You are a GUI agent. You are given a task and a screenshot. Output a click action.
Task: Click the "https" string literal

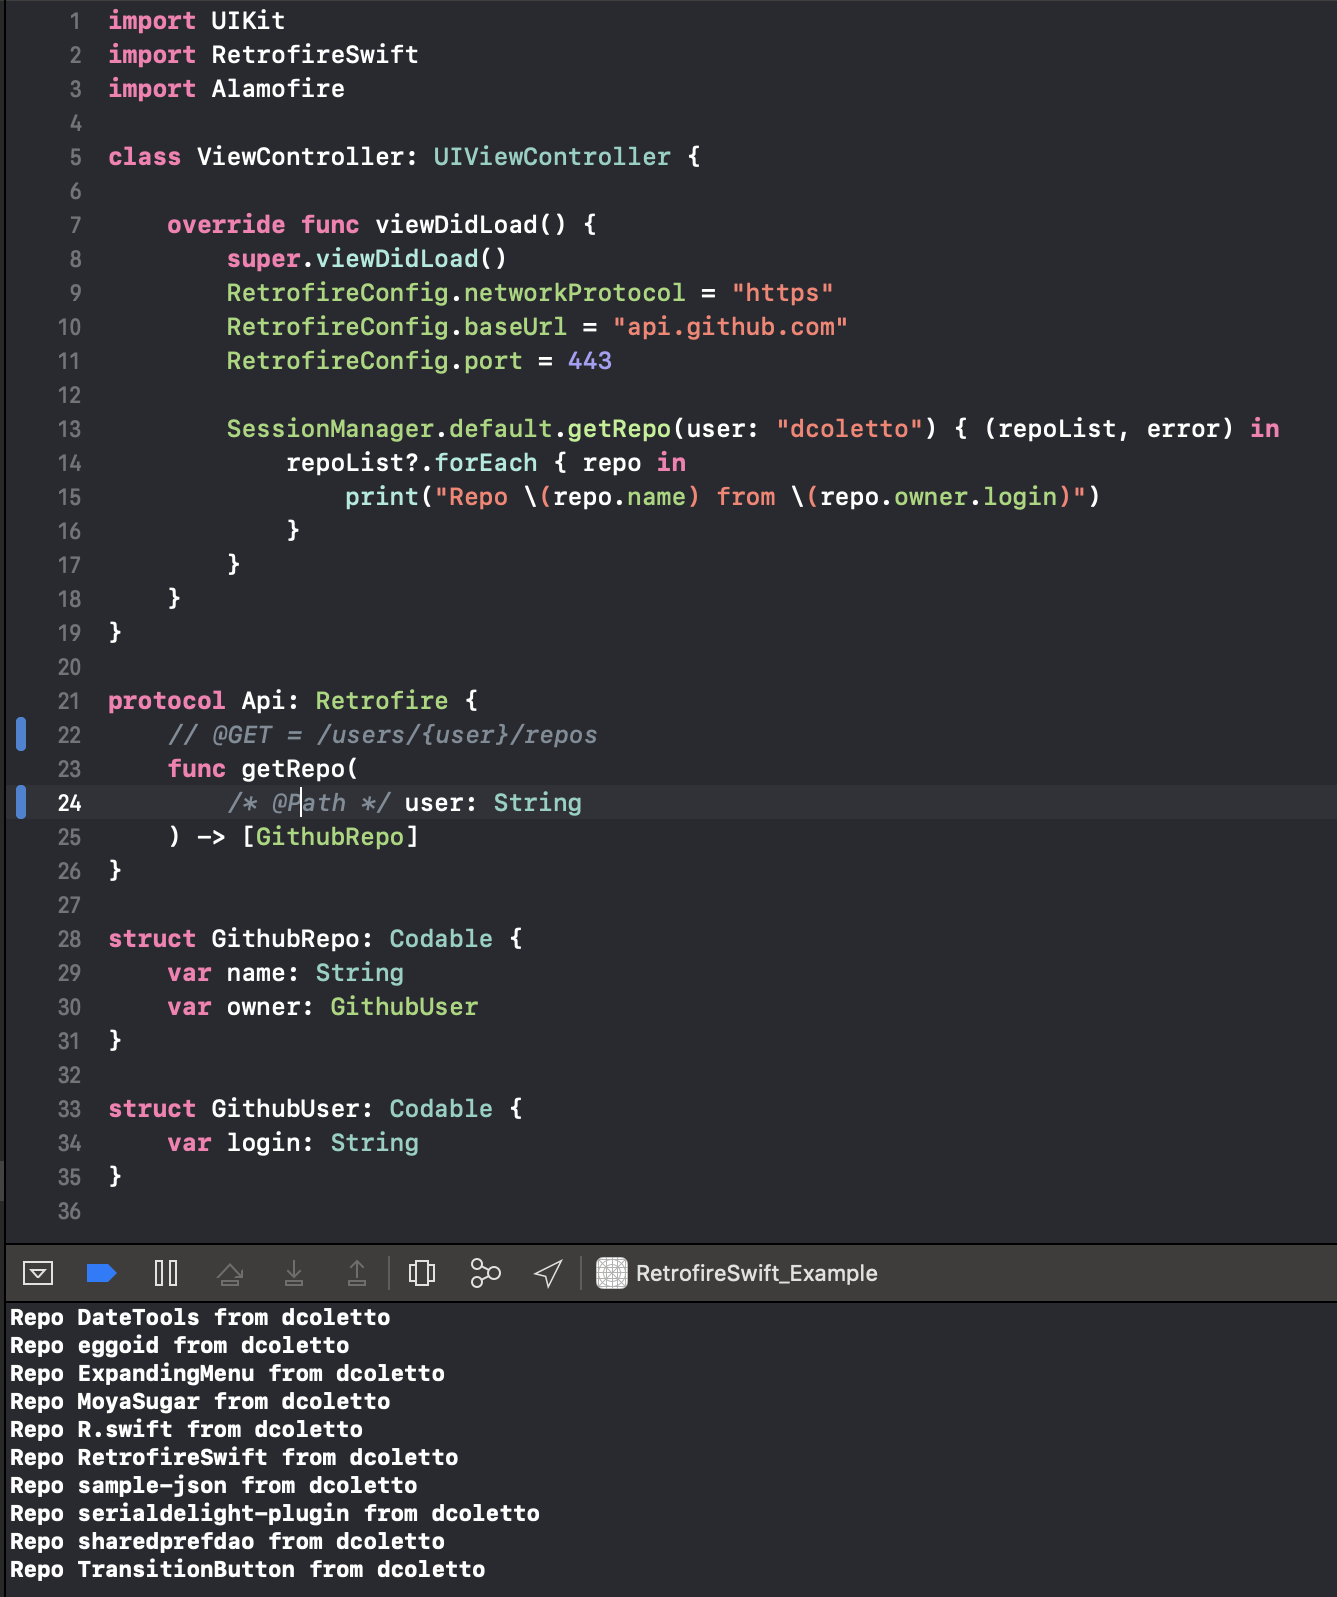coord(782,293)
